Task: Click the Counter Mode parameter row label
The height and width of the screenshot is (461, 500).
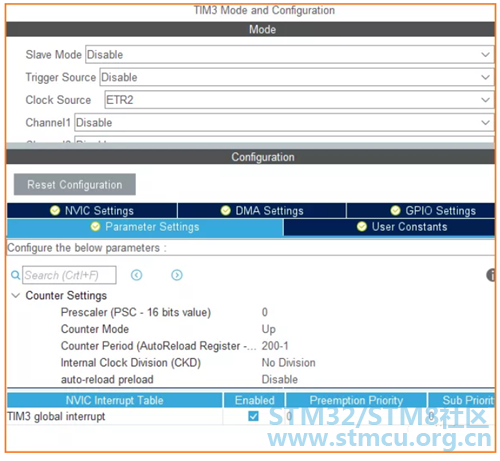Action: point(95,329)
